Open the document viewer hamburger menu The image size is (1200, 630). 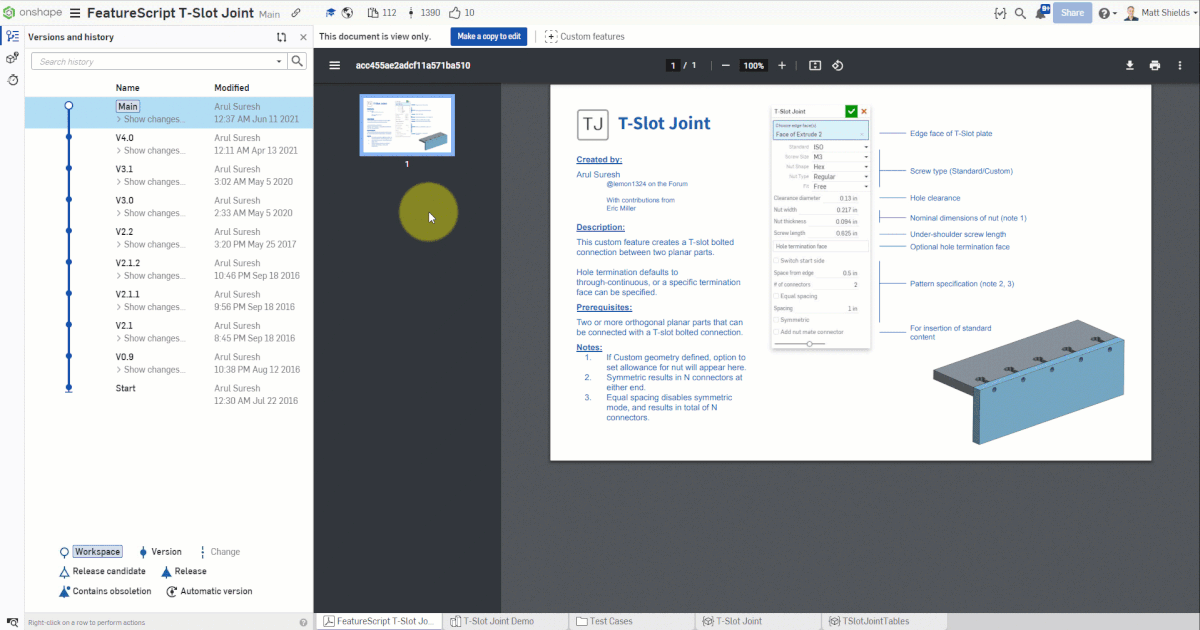click(x=334, y=64)
